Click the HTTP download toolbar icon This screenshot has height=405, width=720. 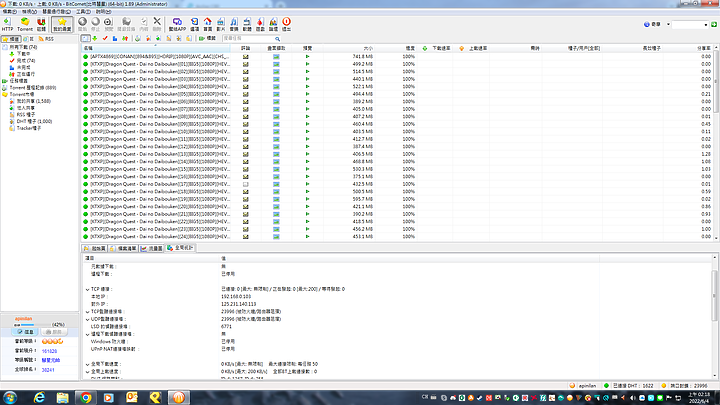[7, 24]
